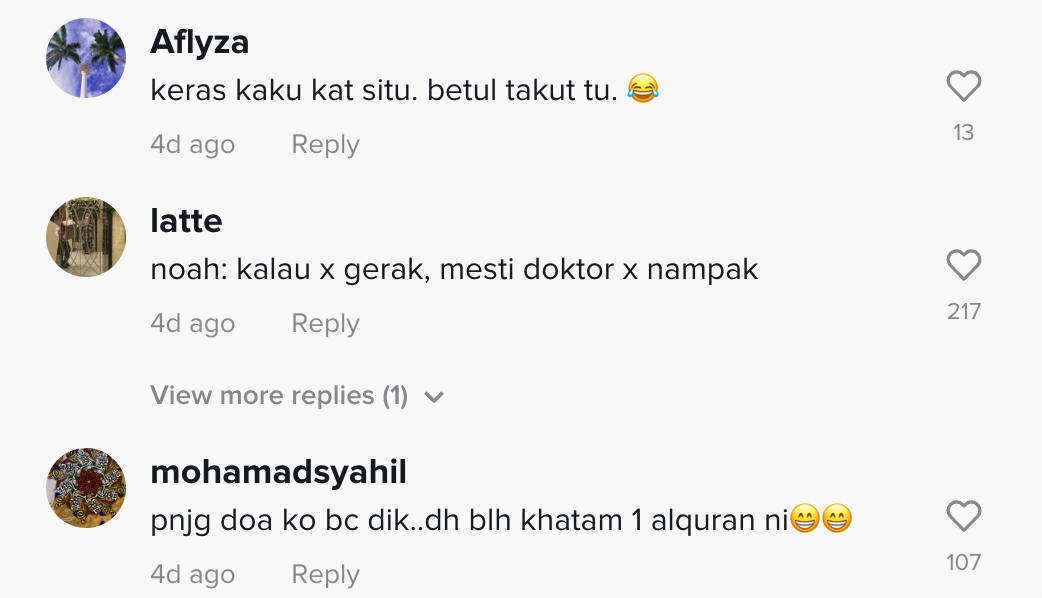The width and height of the screenshot is (1042, 598).
Task: Open the Aflyza username link
Action: [199, 43]
